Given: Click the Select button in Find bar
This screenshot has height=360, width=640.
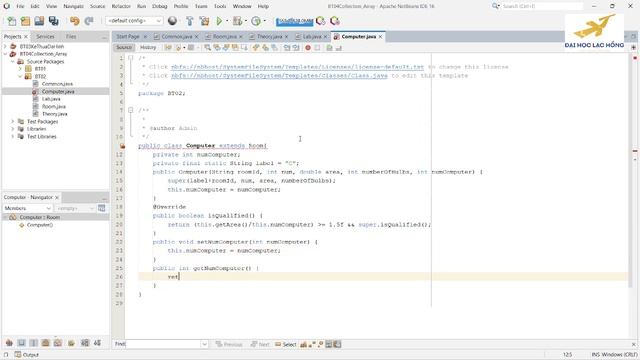Looking at the screenshot, I should point(286,344).
